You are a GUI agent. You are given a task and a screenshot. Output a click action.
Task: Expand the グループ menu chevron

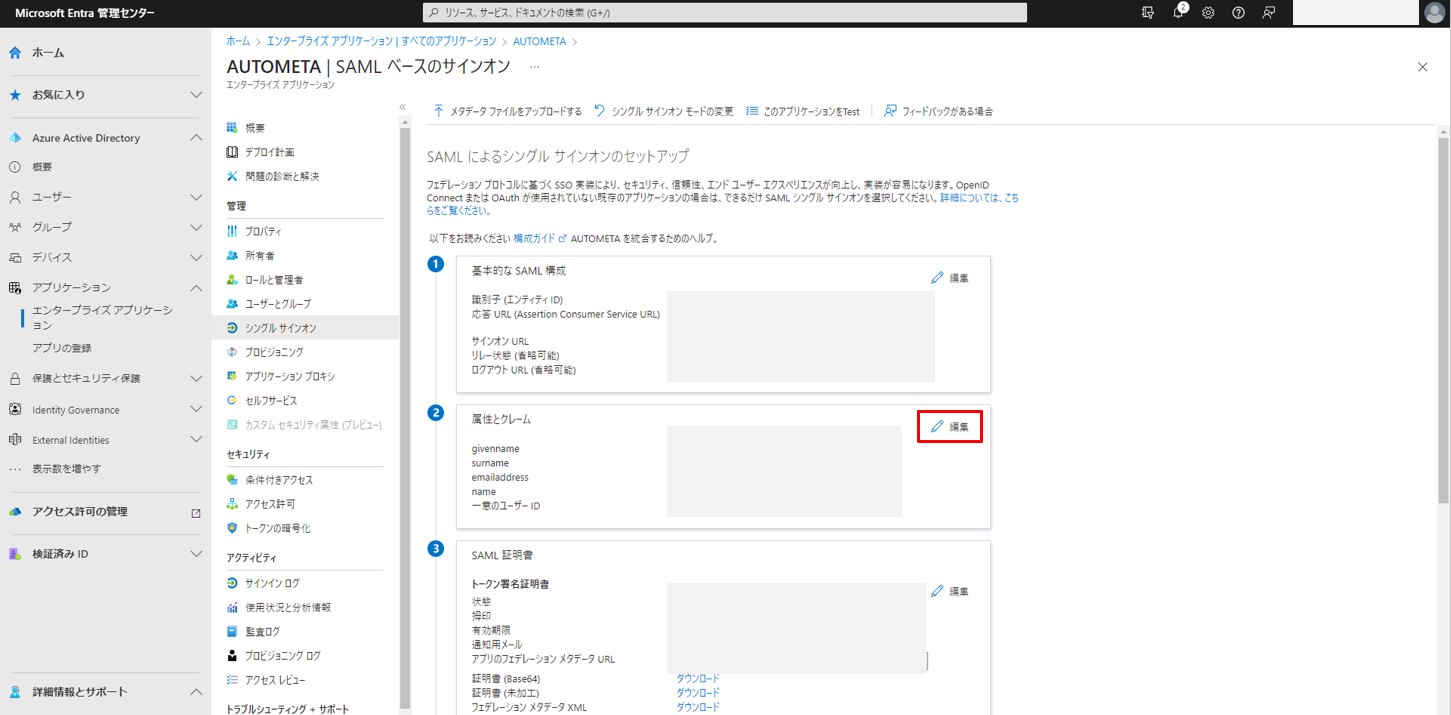point(196,227)
